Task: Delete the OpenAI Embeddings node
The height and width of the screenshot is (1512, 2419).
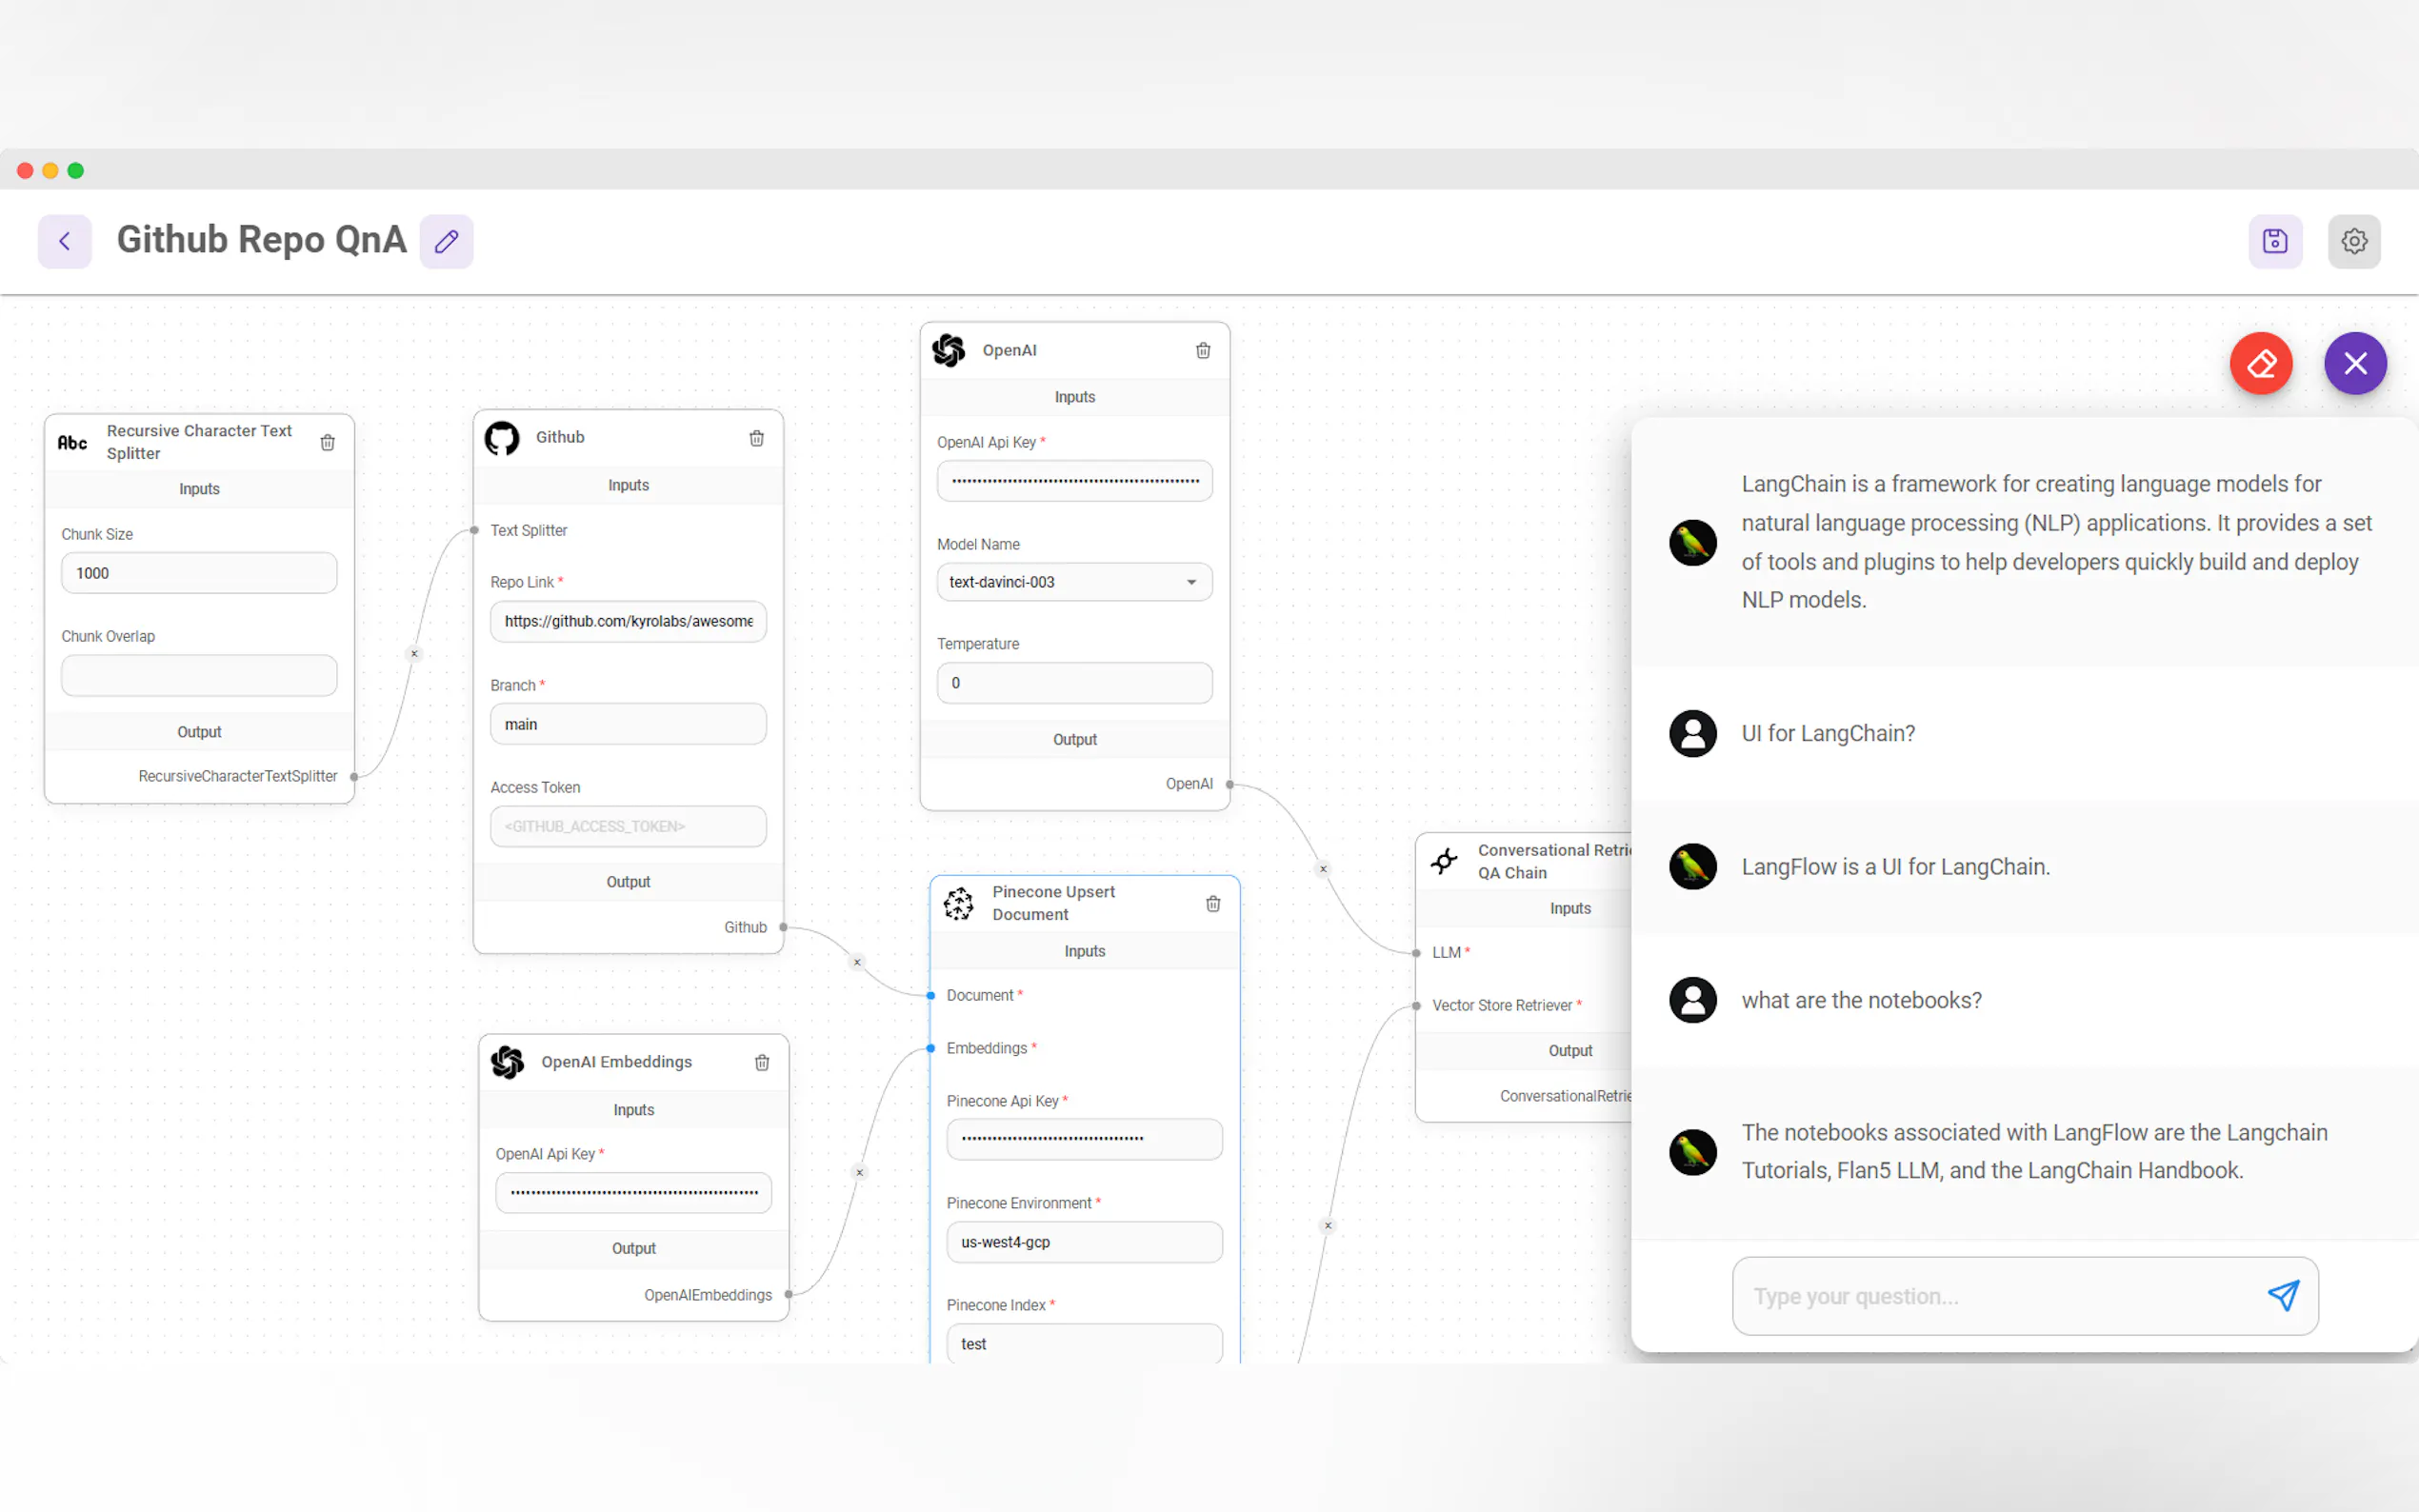Action: 762,1062
